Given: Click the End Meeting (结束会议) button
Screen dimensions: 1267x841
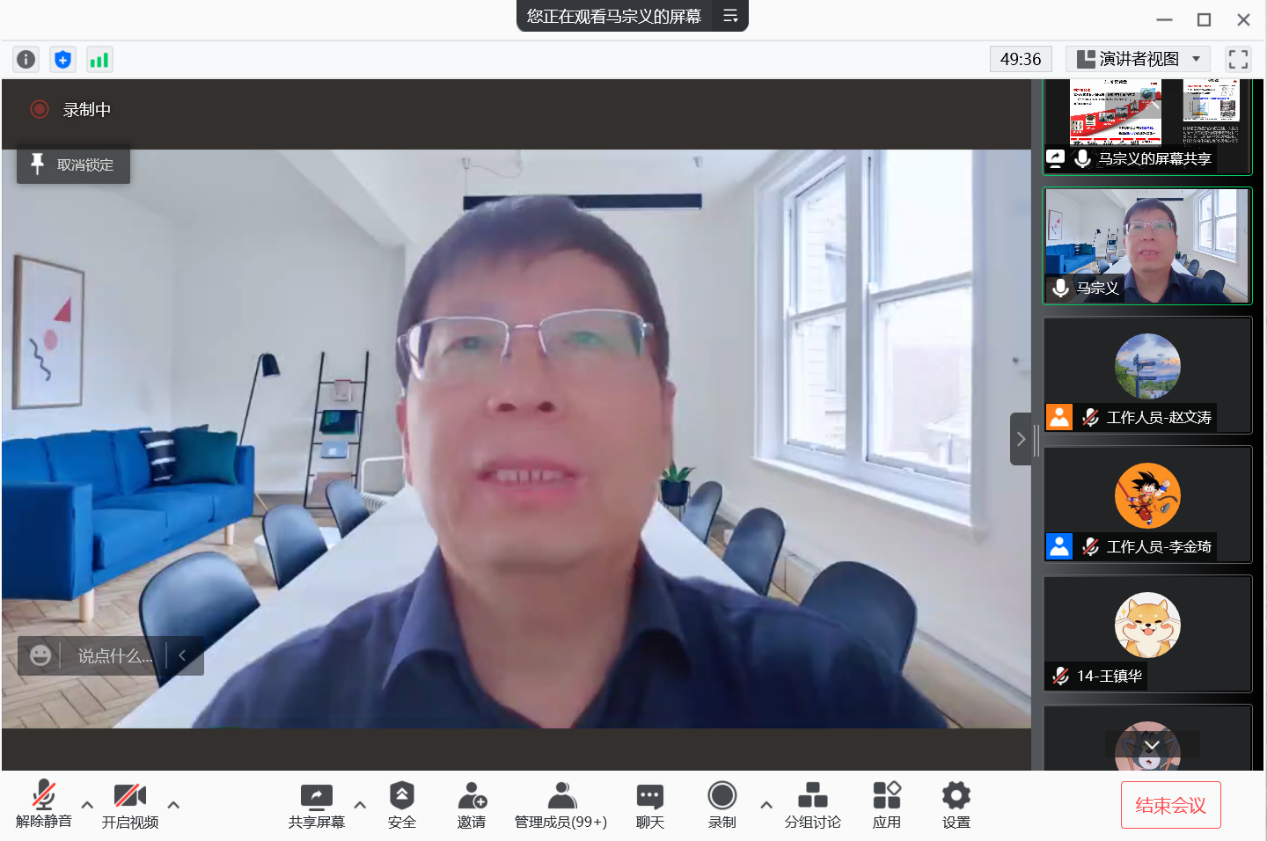Looking at the screenshot, I should pos(1170,805).
